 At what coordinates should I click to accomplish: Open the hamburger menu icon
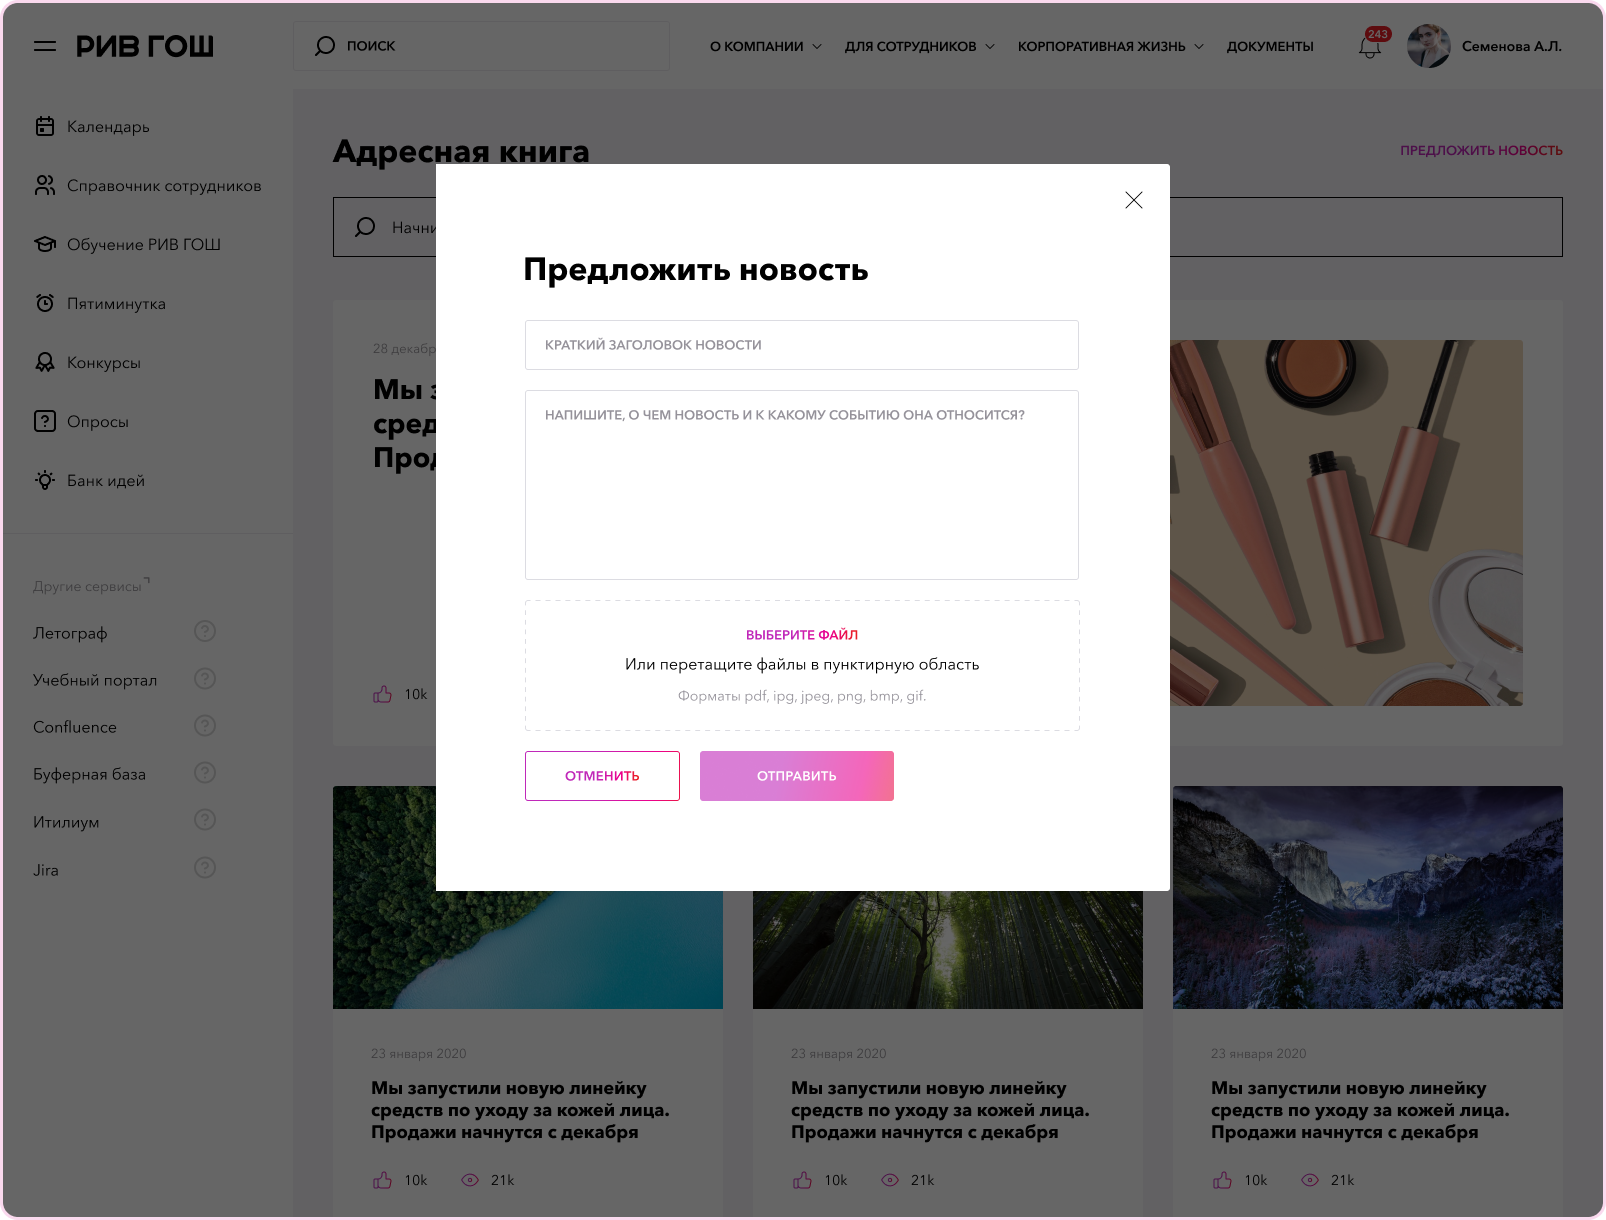[x=45, y=46]
